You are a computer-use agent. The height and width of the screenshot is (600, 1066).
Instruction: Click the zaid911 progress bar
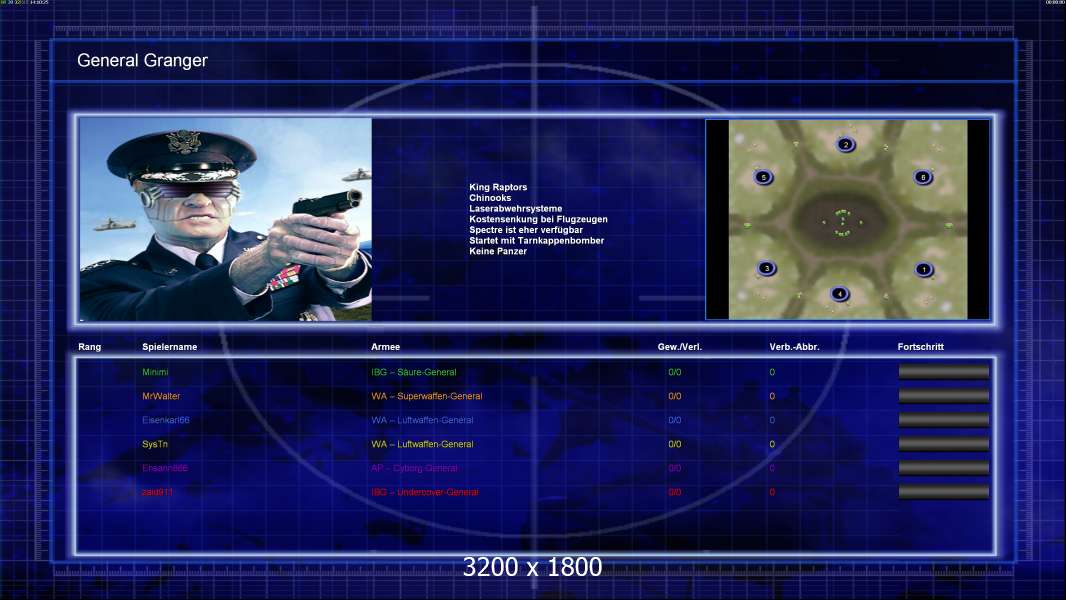tap(944, 492)
